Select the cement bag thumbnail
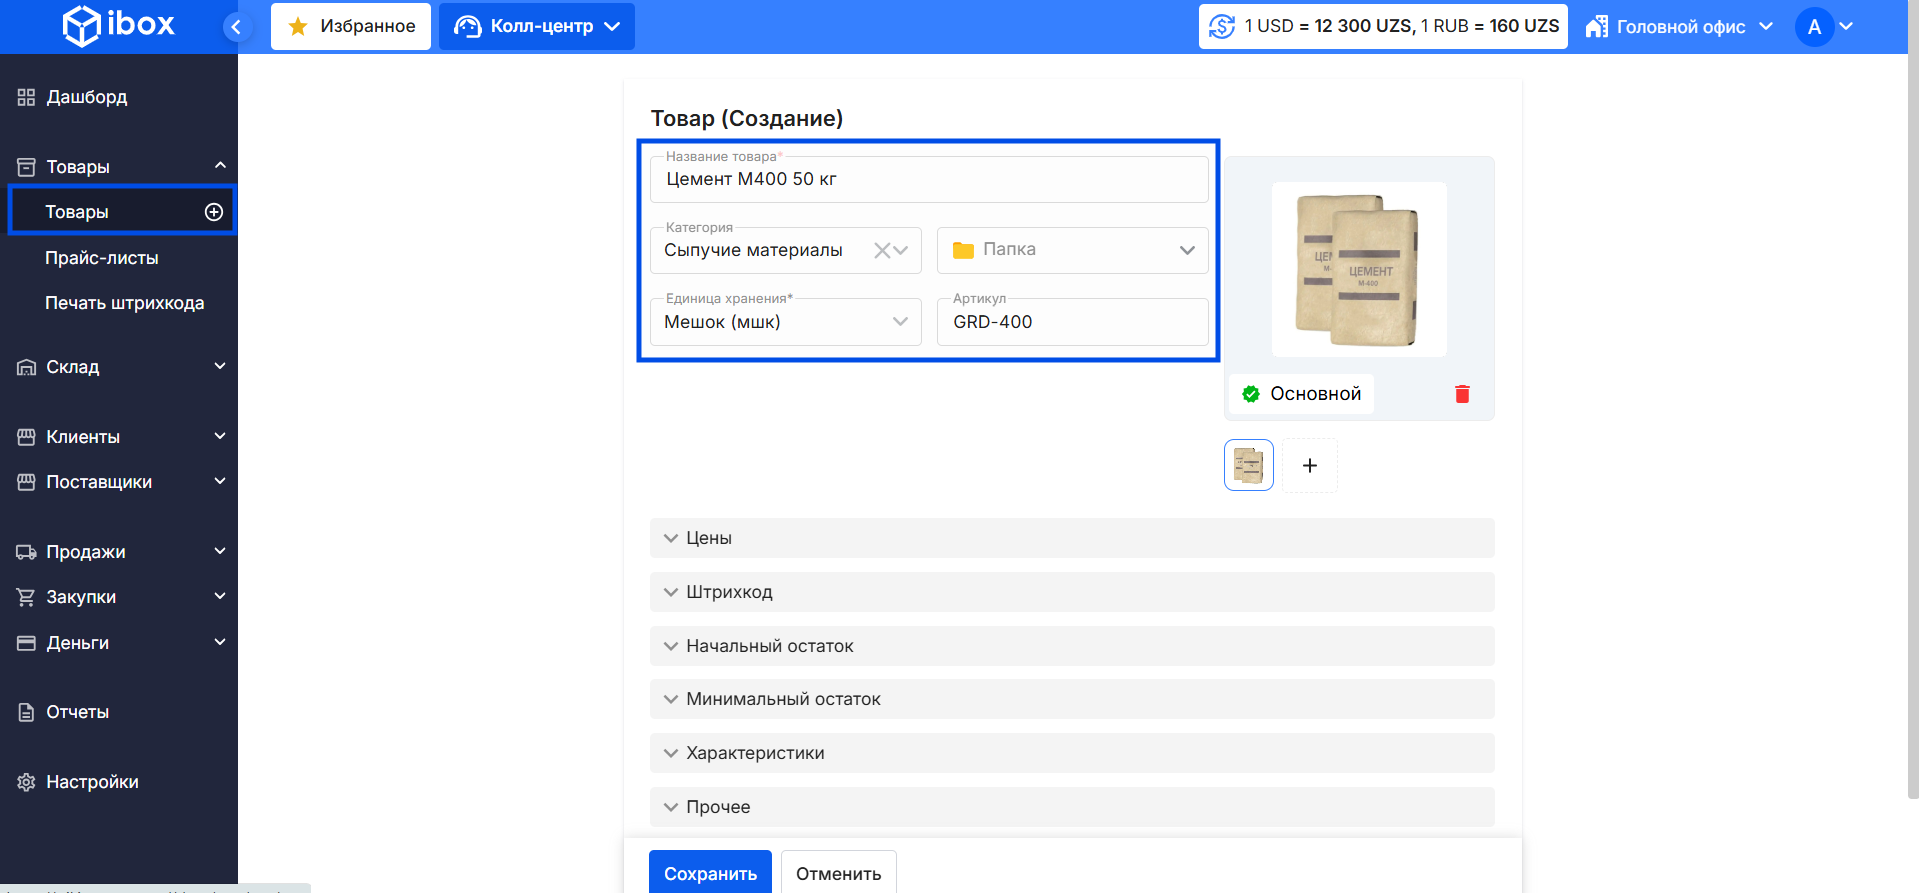Image resolution: width=1919 pixels, height=893 pixels. (1248, 466)
